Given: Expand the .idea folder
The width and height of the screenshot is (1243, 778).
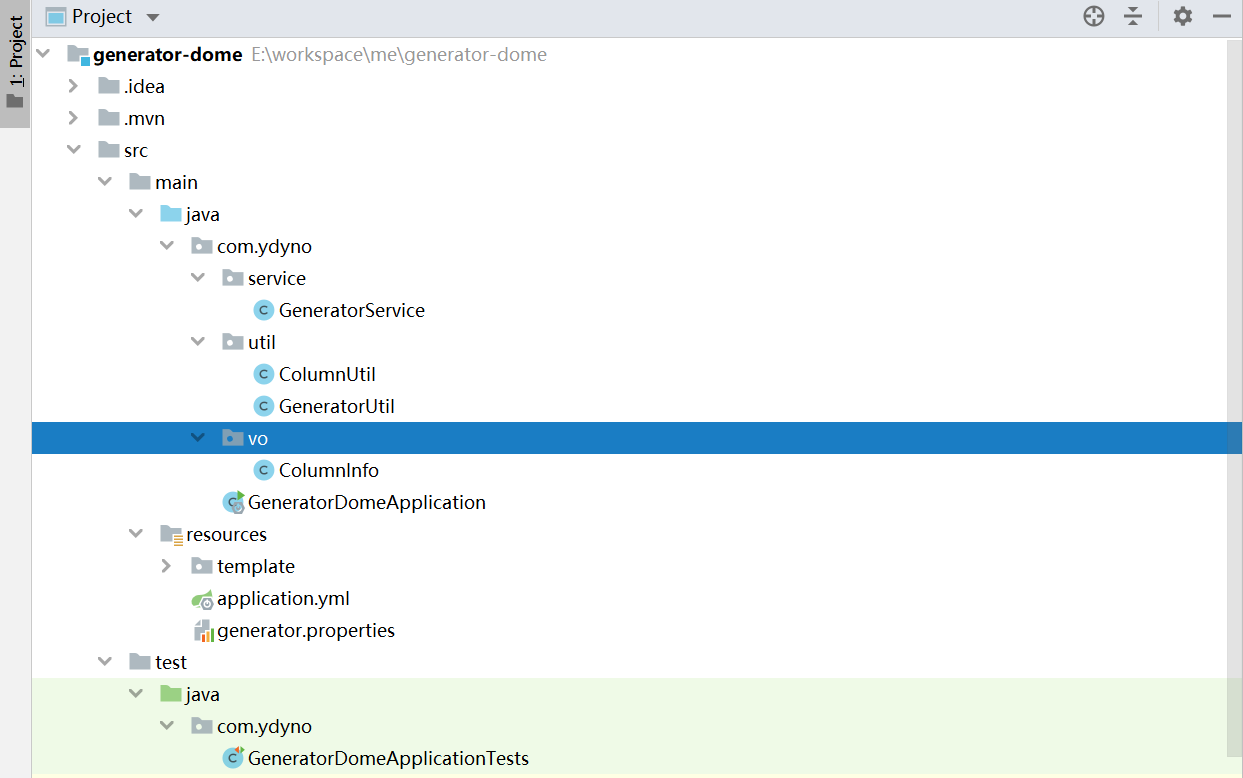Looking at the screenshot, I should [x=73, y=86].
